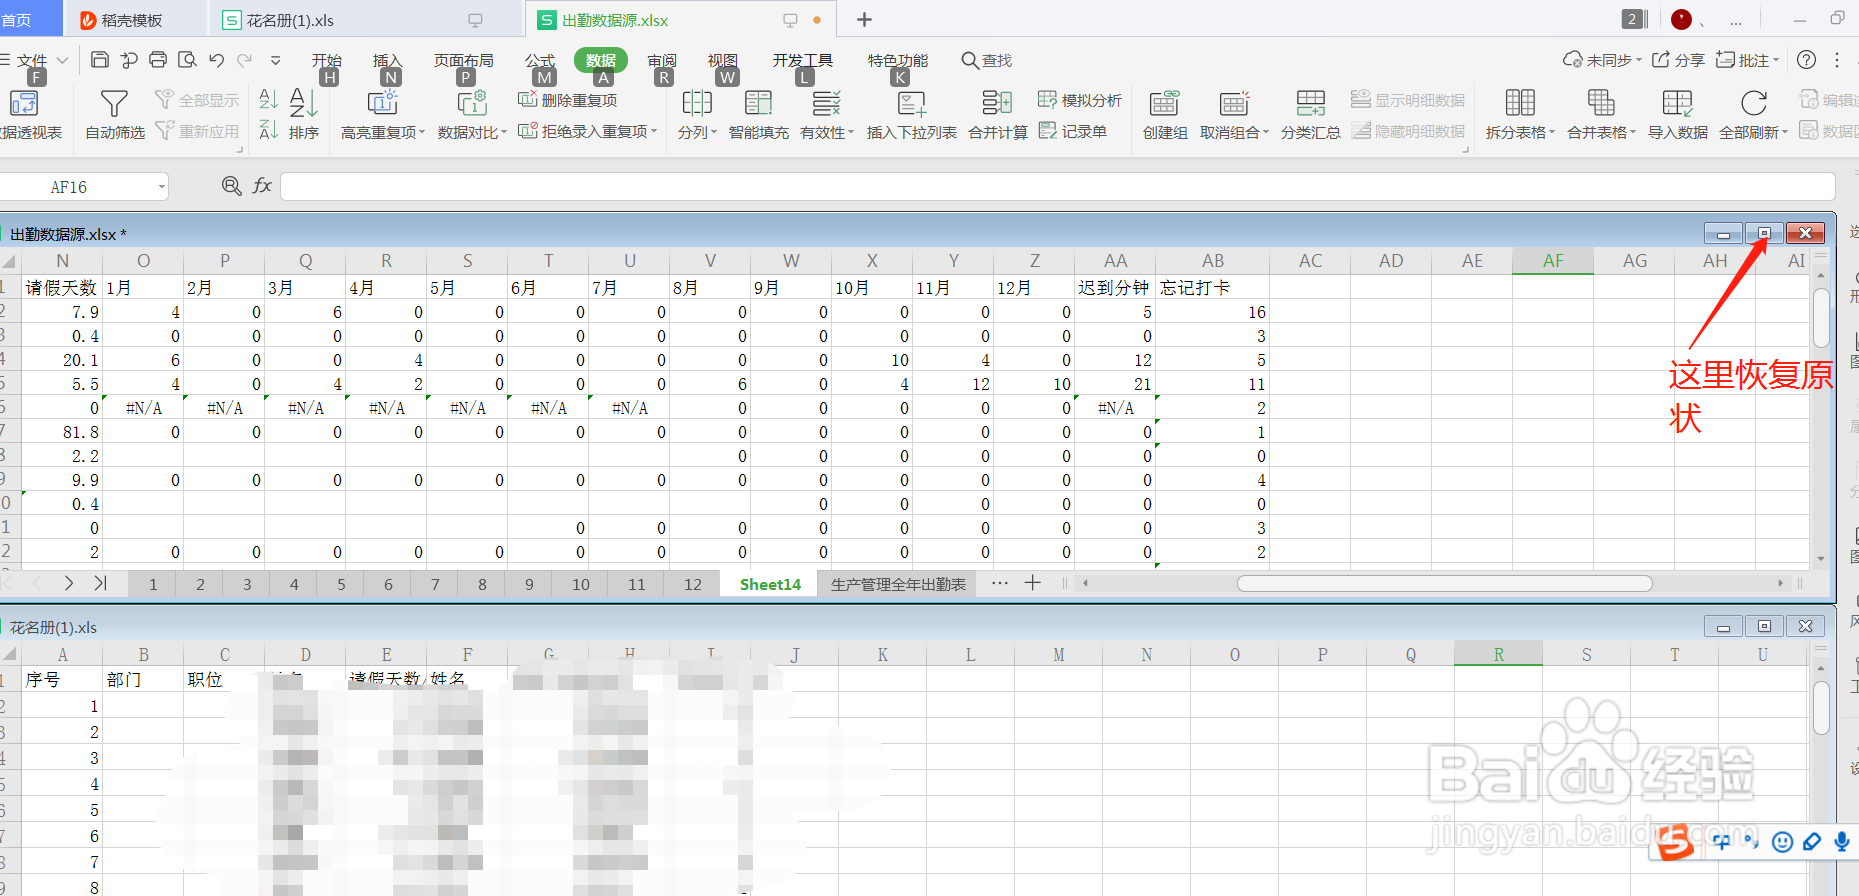Open the 文件 file menu
The width and height of the screenshot is (1859, 896).
(x=33, y=60)
